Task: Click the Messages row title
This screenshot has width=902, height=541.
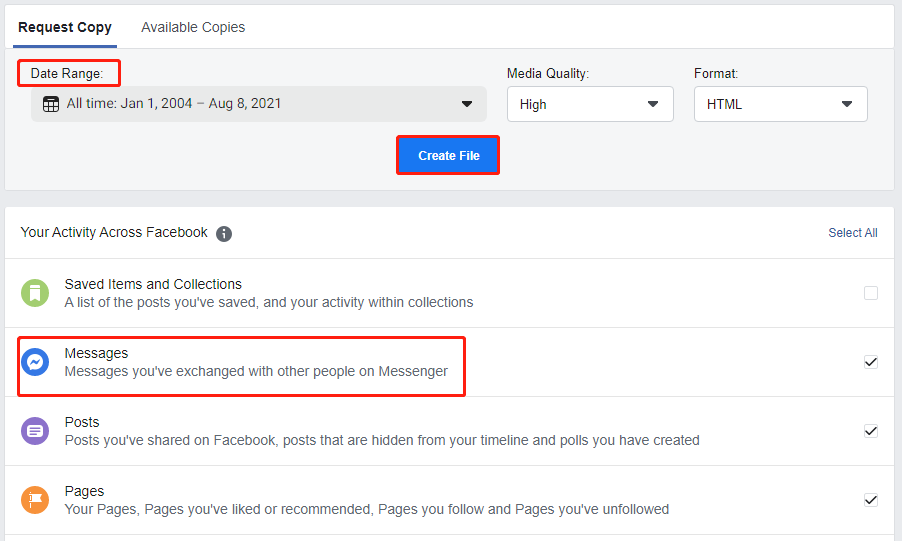Action: [x=96, y=353]
